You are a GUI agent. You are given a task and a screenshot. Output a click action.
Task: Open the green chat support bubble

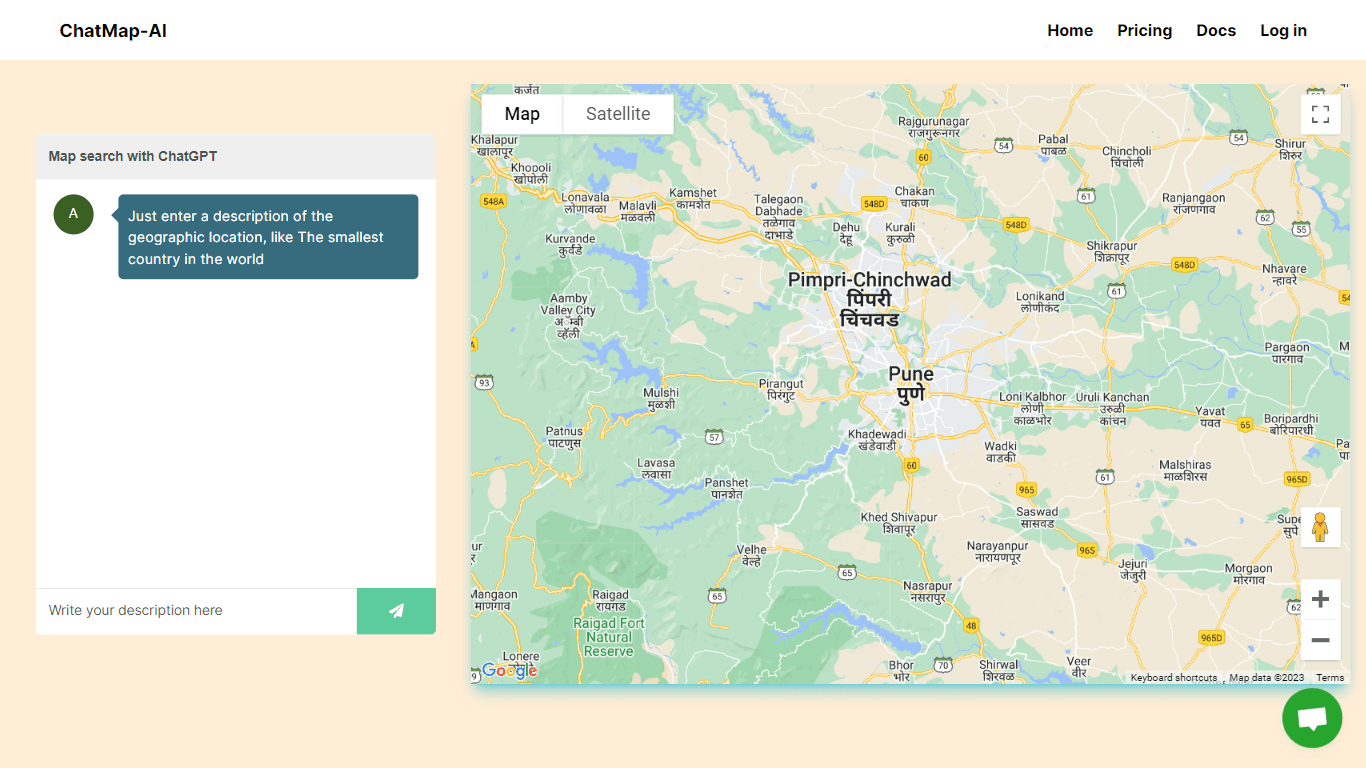tap(1312, 718)
